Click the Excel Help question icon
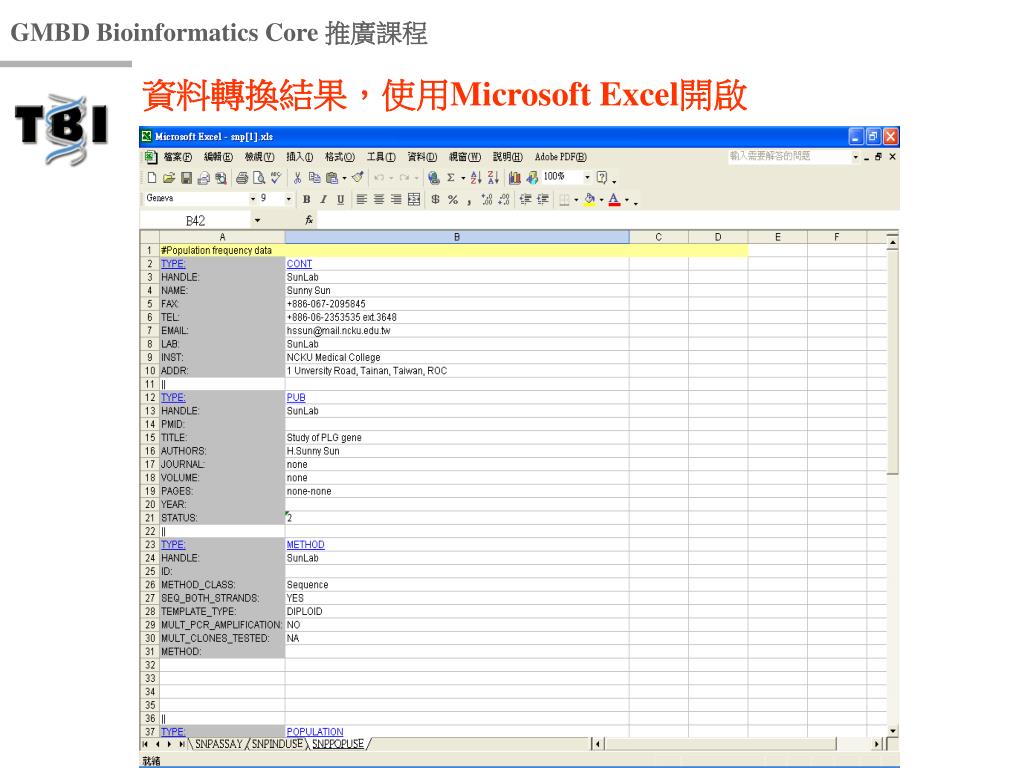This screenshot has width=1024, height=768. pos(602,178)
